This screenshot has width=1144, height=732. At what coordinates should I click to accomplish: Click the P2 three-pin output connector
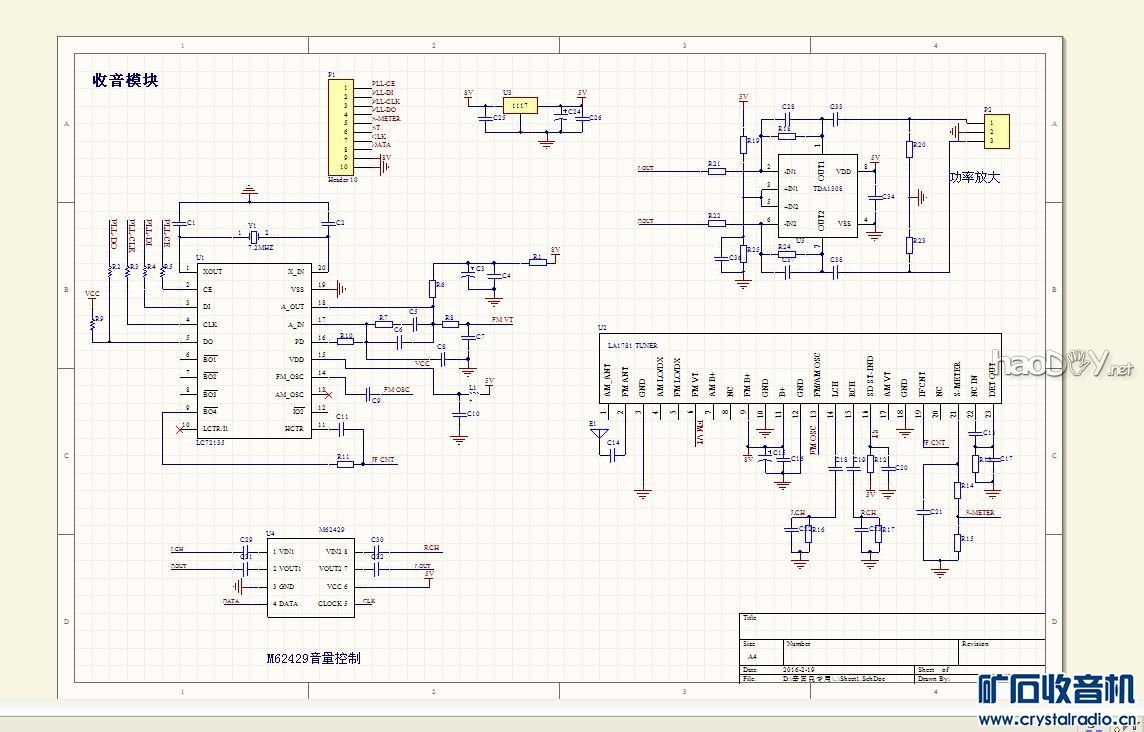(x=995, y=131)
